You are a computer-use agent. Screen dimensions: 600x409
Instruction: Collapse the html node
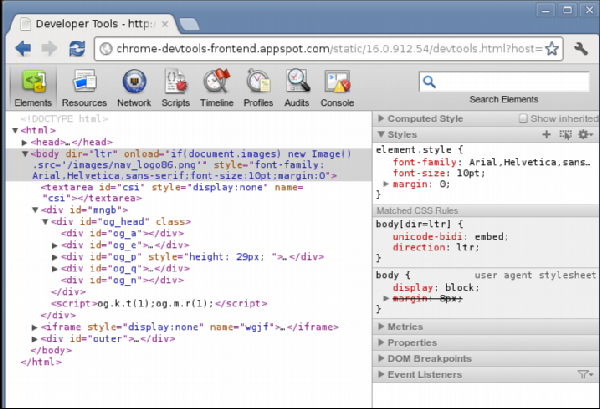pos(15,130)
